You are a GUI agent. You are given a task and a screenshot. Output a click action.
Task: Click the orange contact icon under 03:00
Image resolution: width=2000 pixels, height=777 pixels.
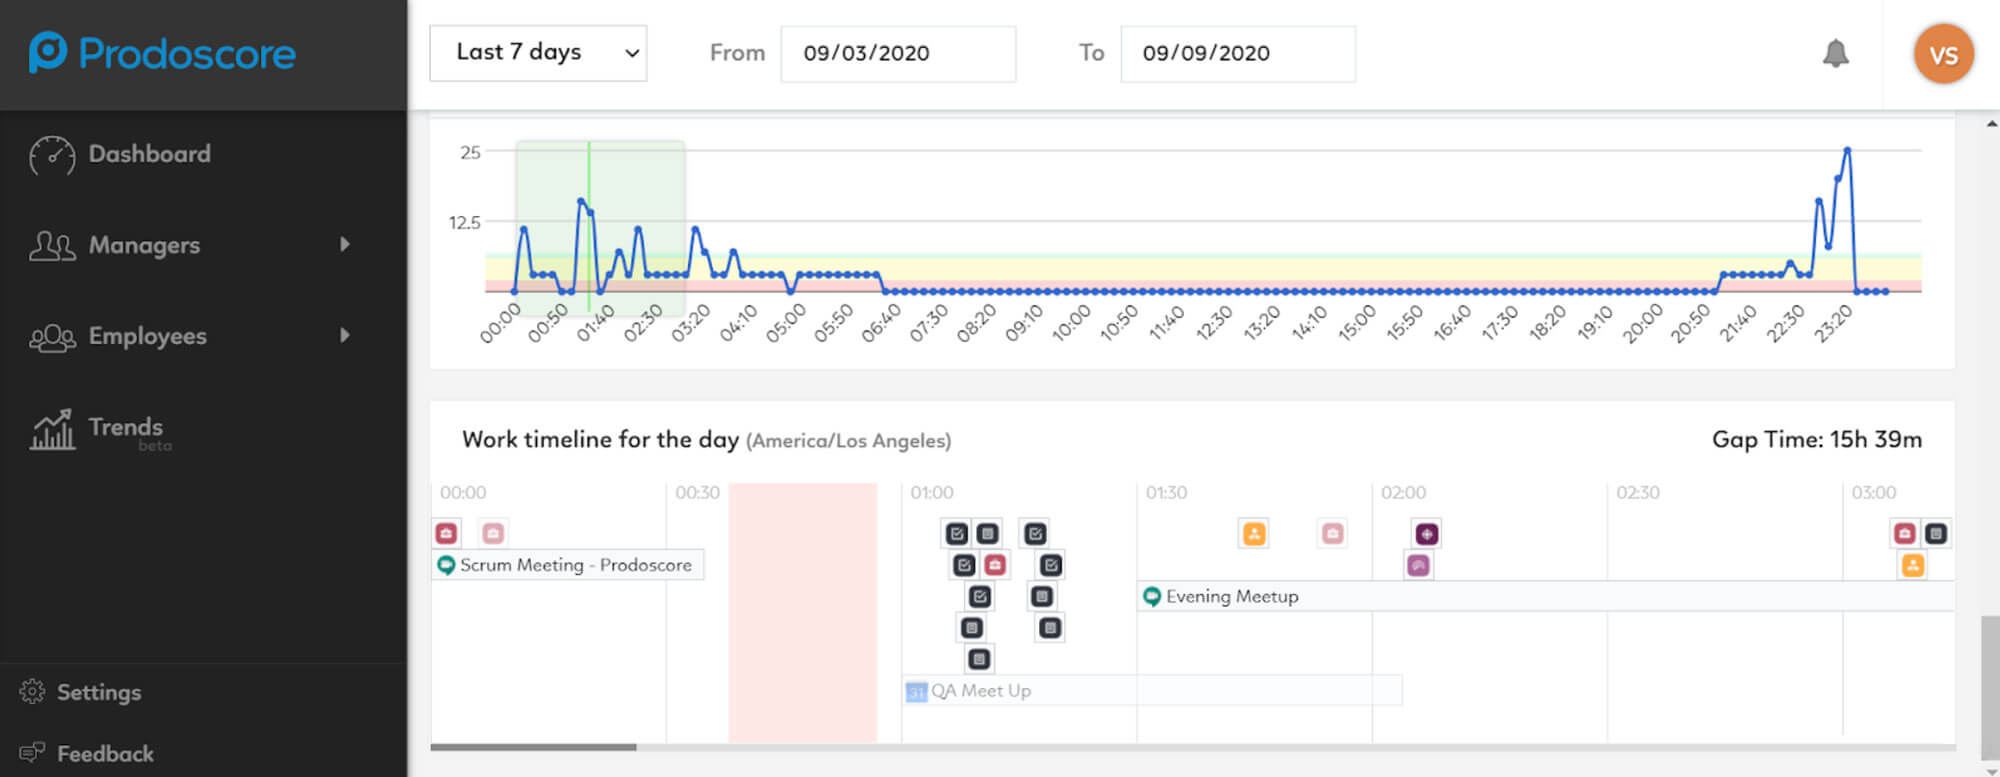pyautogui.click(x=1912, y=565)
